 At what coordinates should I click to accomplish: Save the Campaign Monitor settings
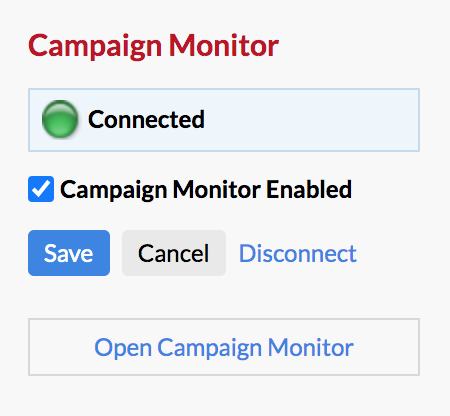click(x=69, y=253)
